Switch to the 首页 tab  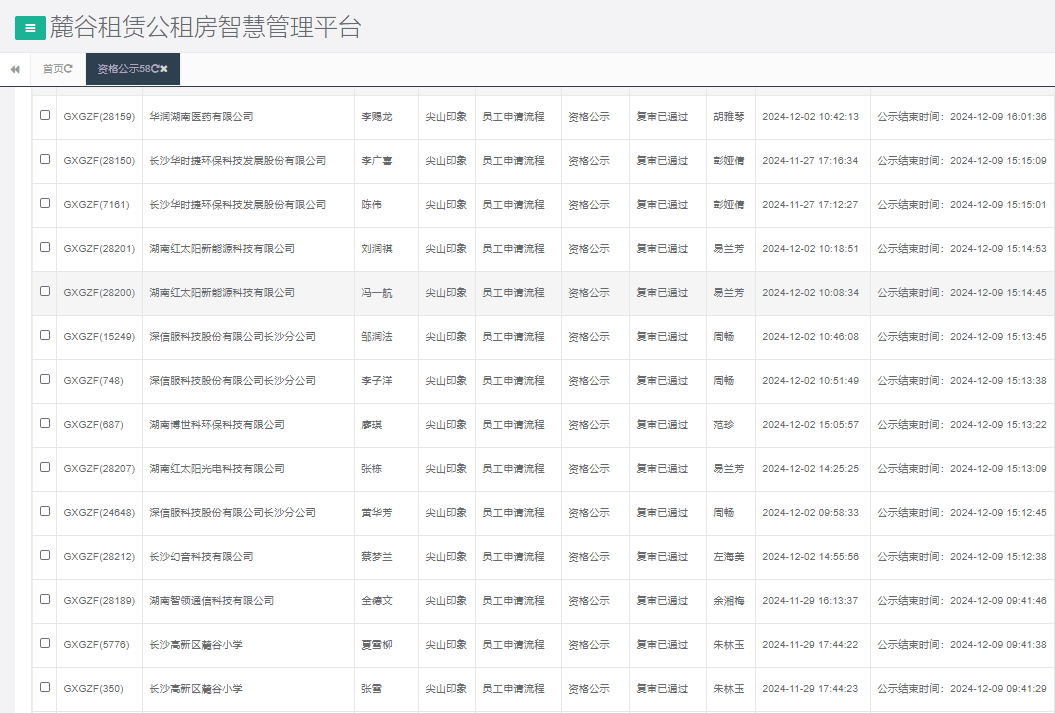pos(52,70)
